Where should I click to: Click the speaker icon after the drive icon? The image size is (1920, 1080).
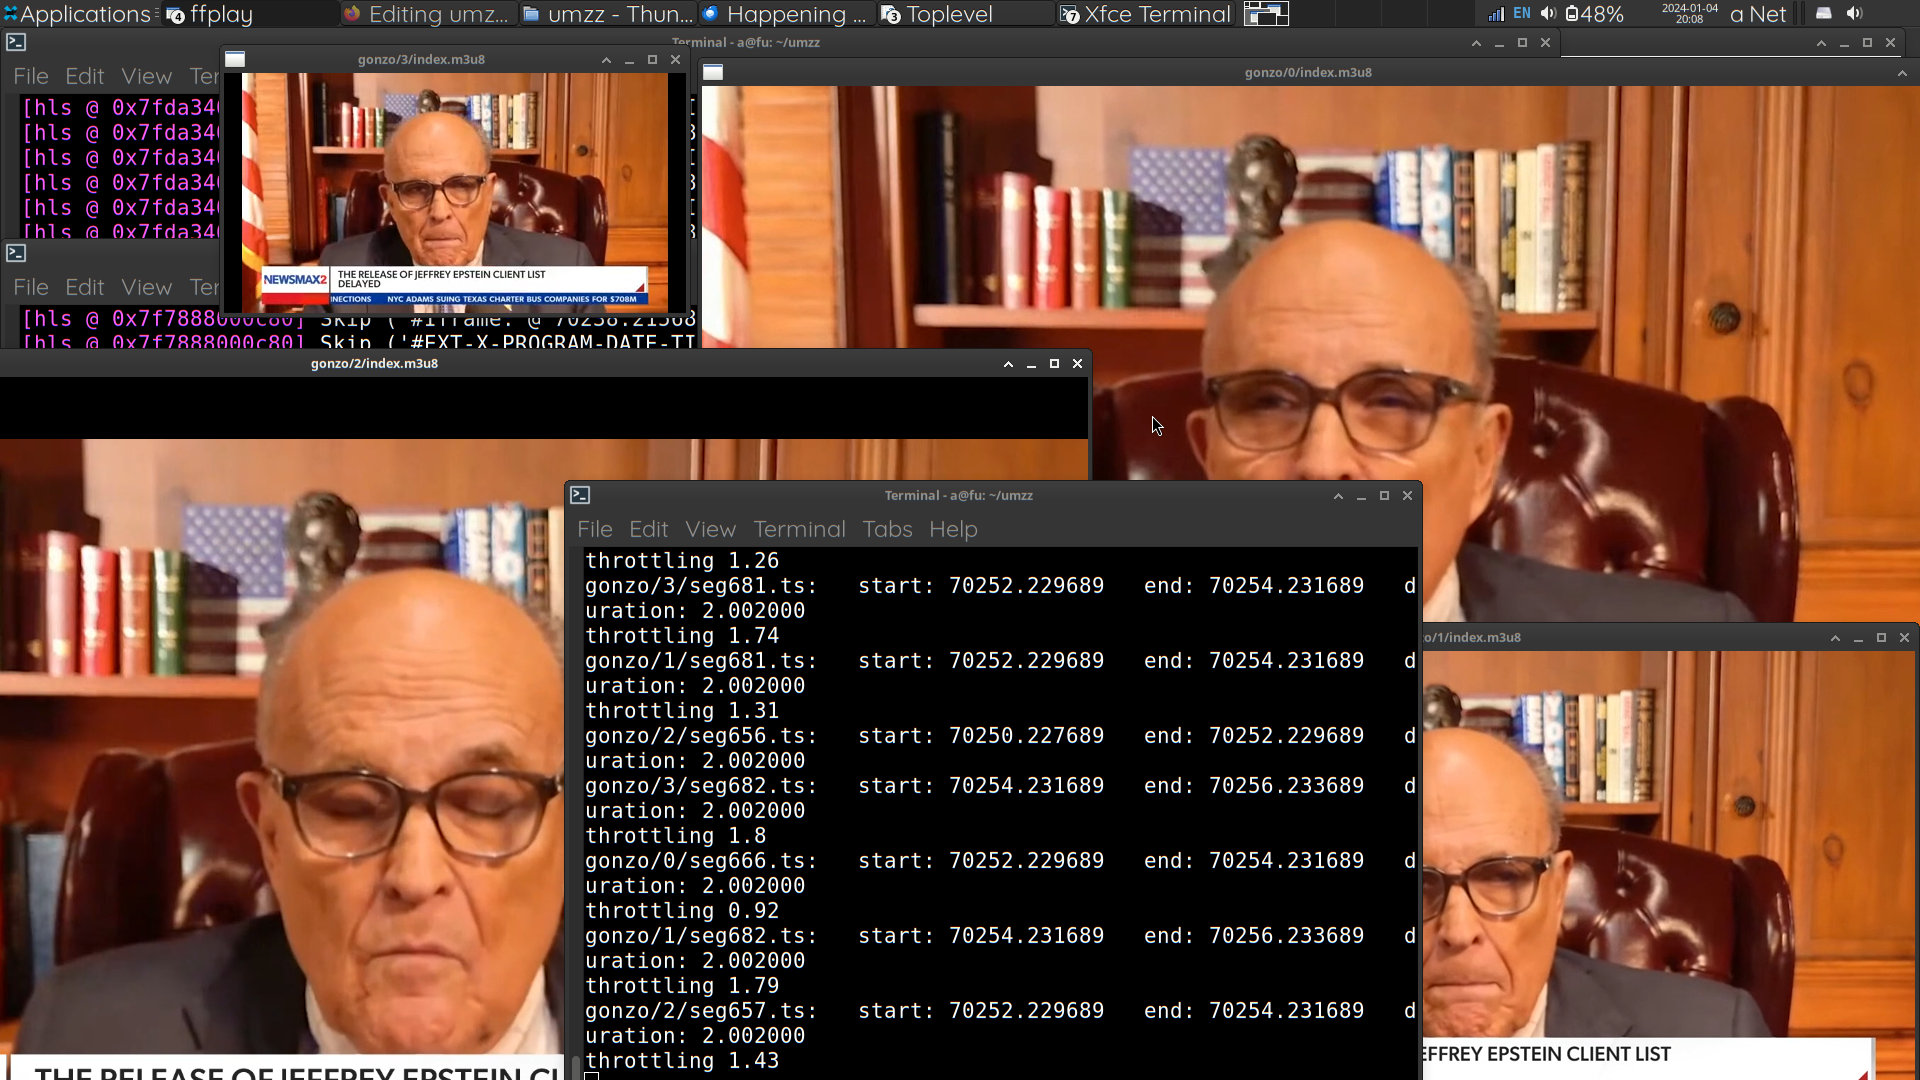point(1855,14)
